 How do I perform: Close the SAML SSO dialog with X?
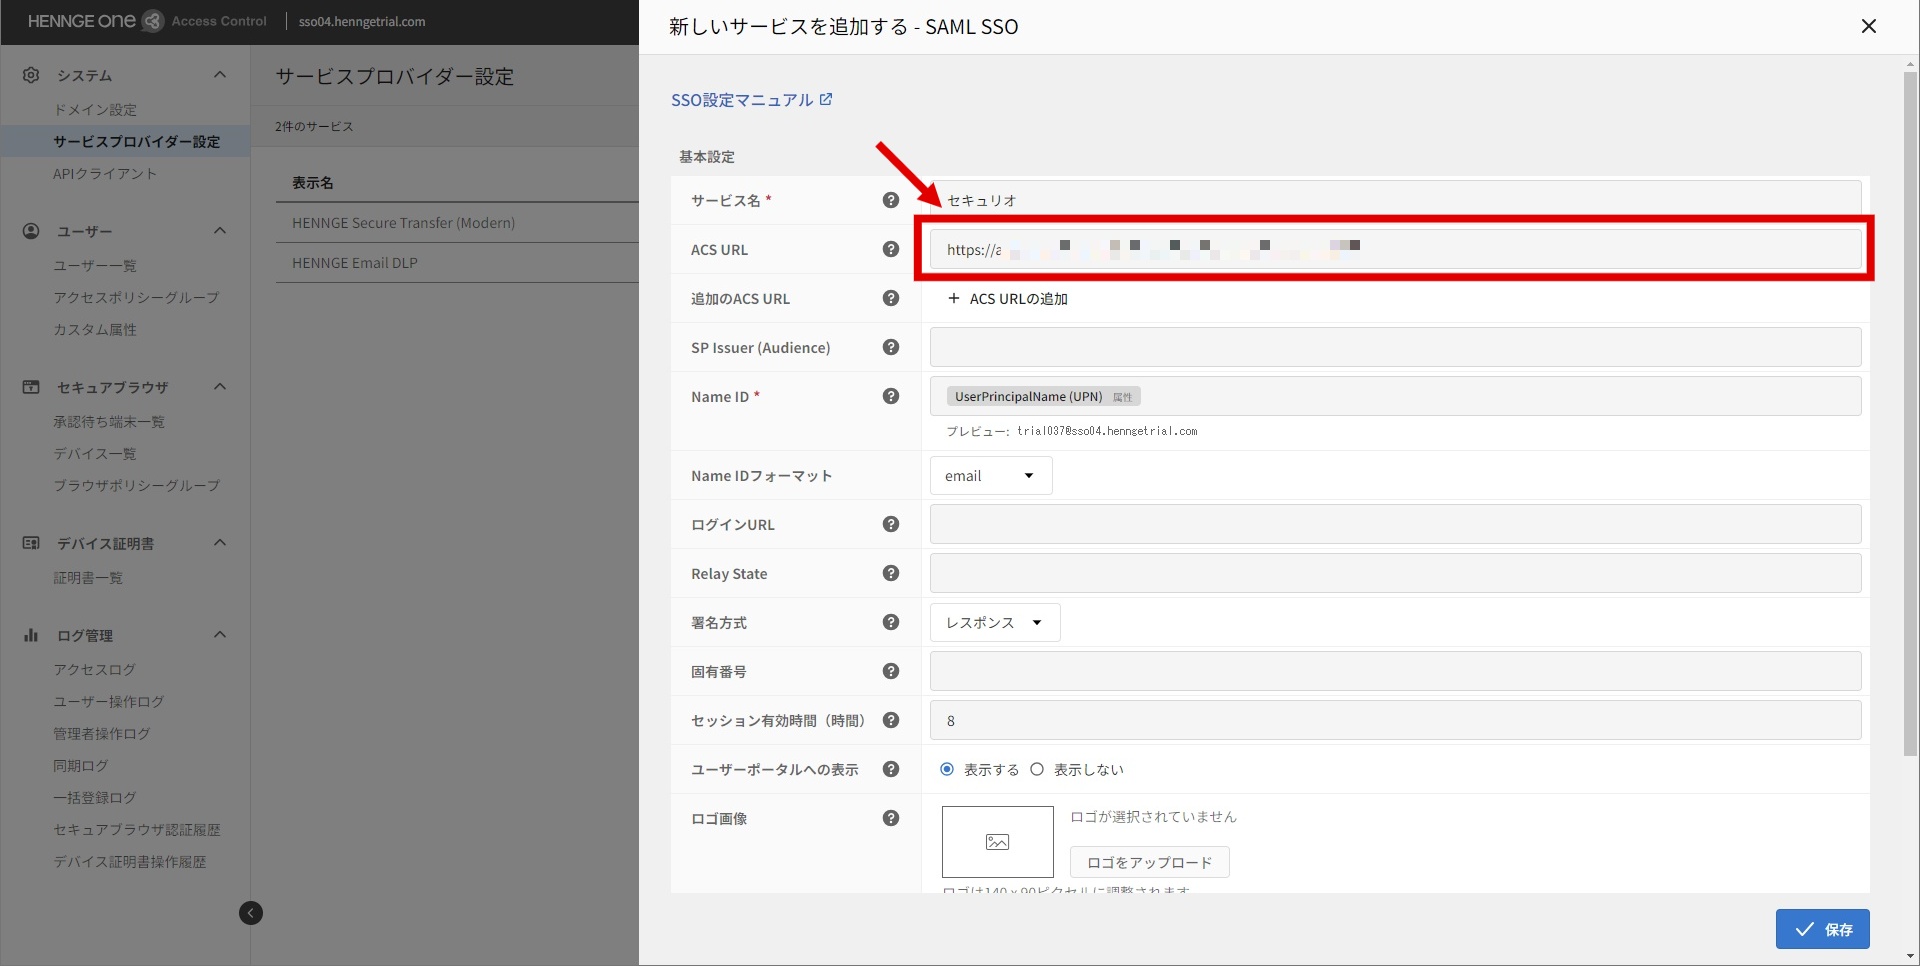[x=1868, y=27]
